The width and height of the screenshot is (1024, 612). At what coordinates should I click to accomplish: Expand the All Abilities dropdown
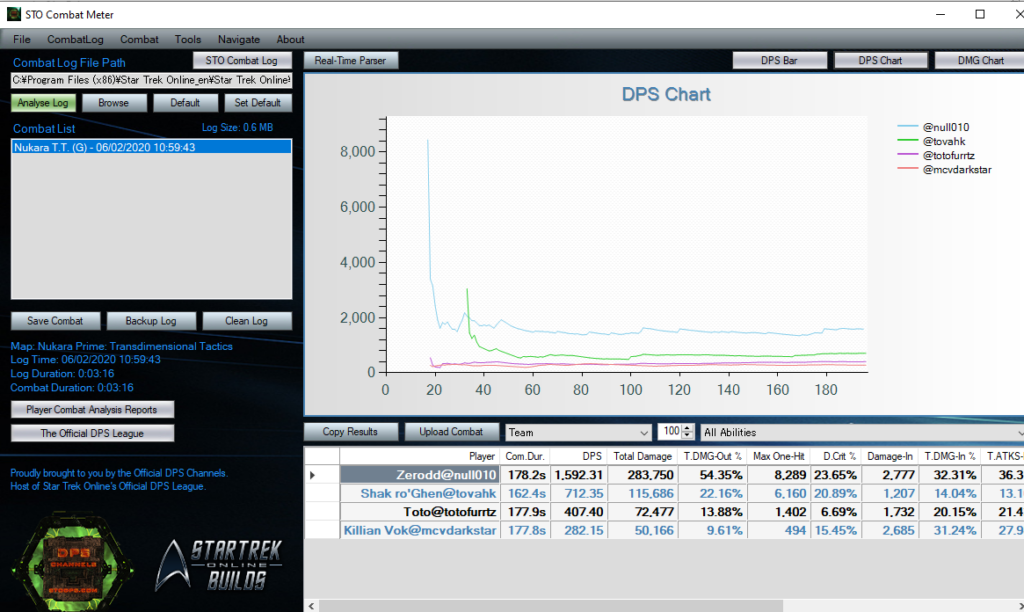[860, 432]
